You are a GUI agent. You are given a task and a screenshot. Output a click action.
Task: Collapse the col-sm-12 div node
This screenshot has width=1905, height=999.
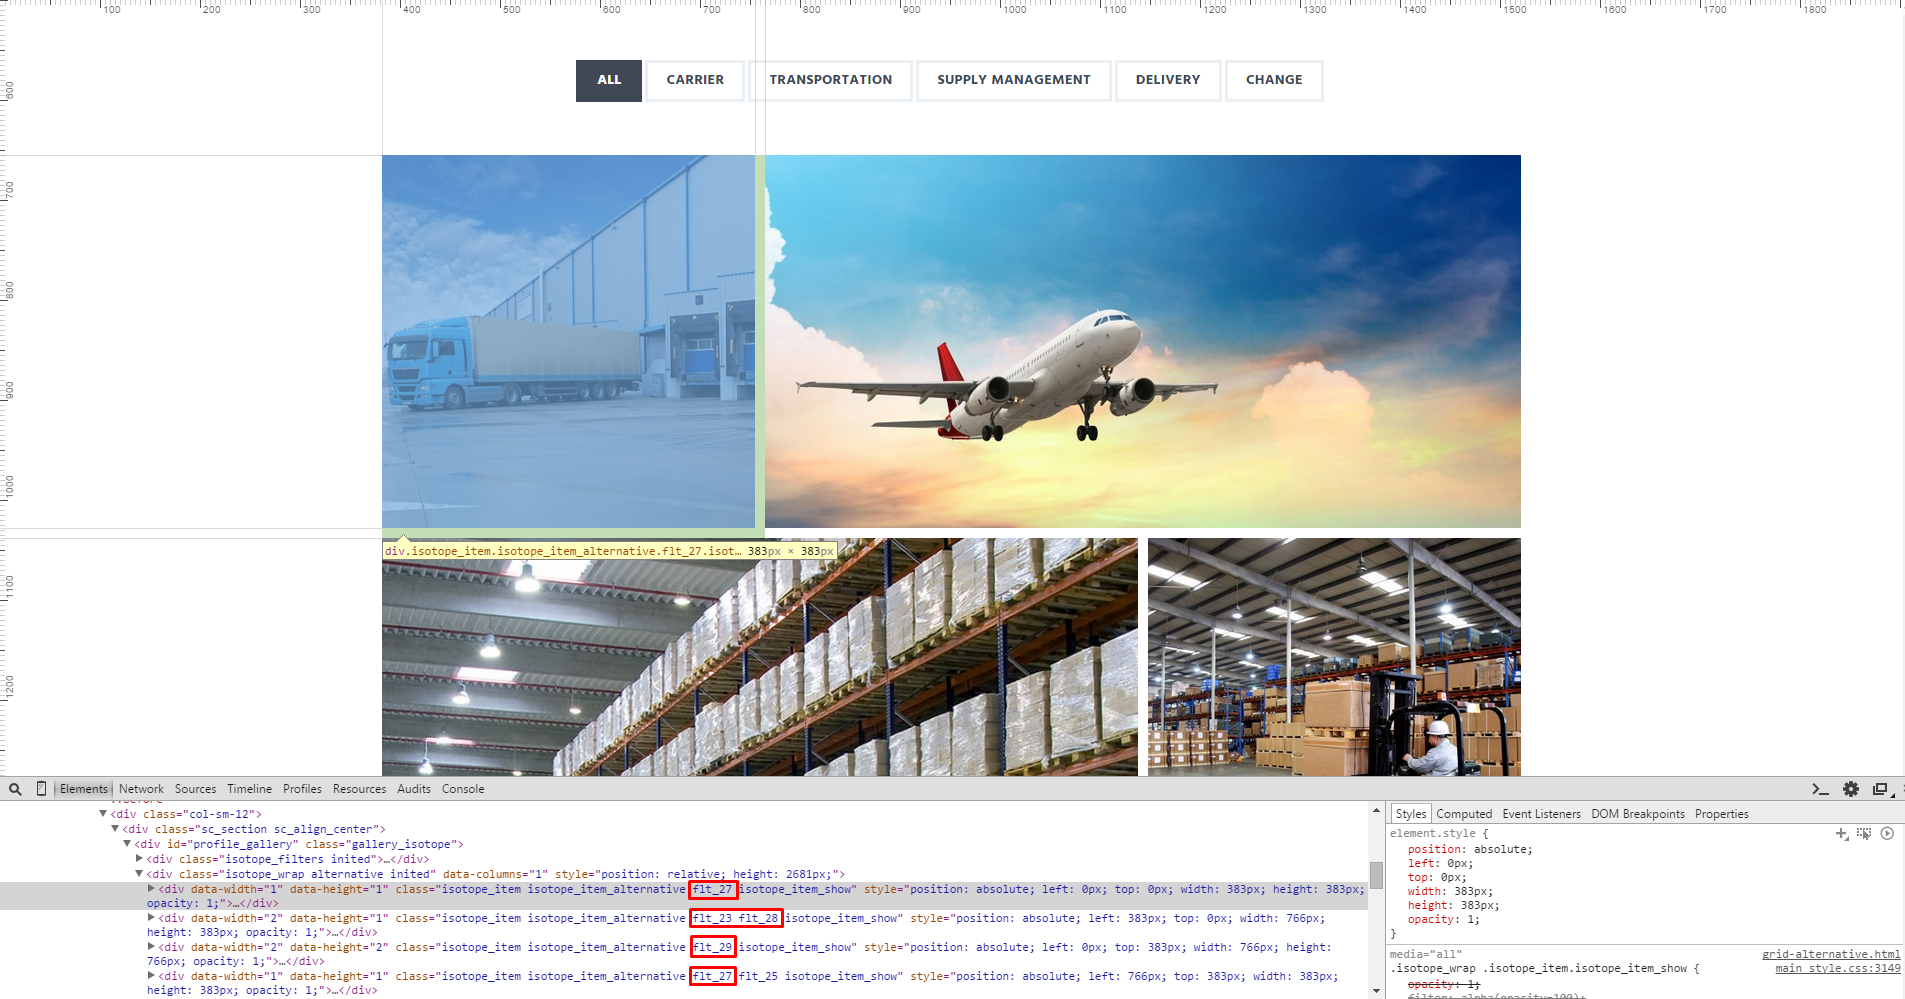coord(103,813)
